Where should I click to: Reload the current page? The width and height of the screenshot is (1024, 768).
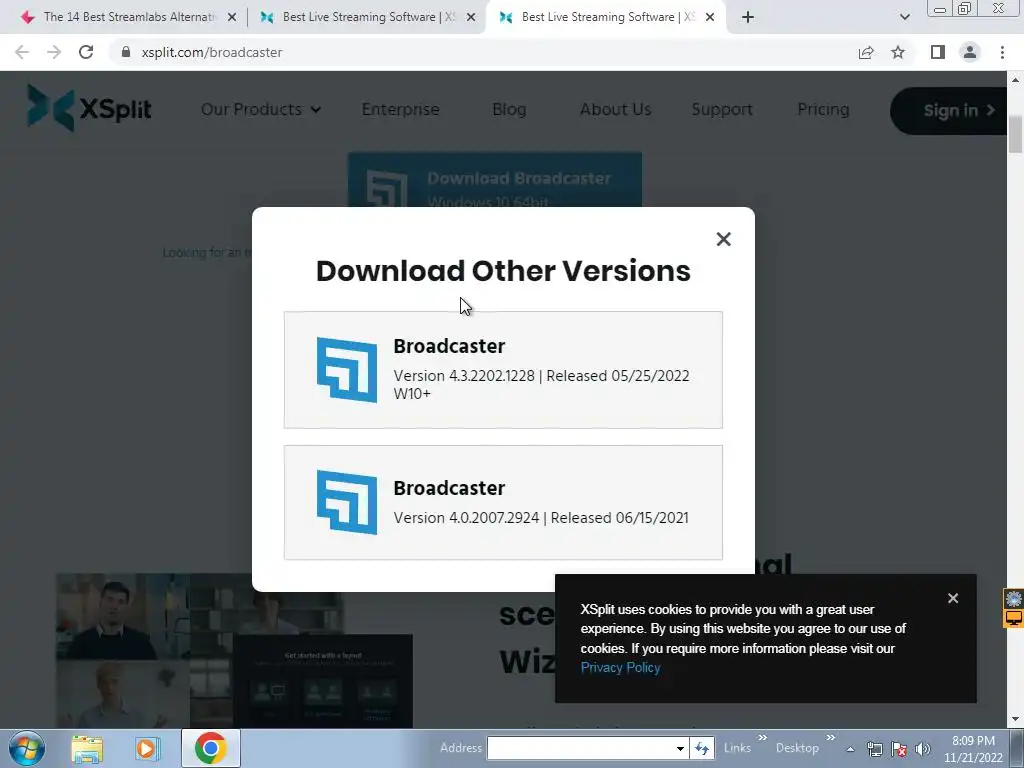pos(86,52)
